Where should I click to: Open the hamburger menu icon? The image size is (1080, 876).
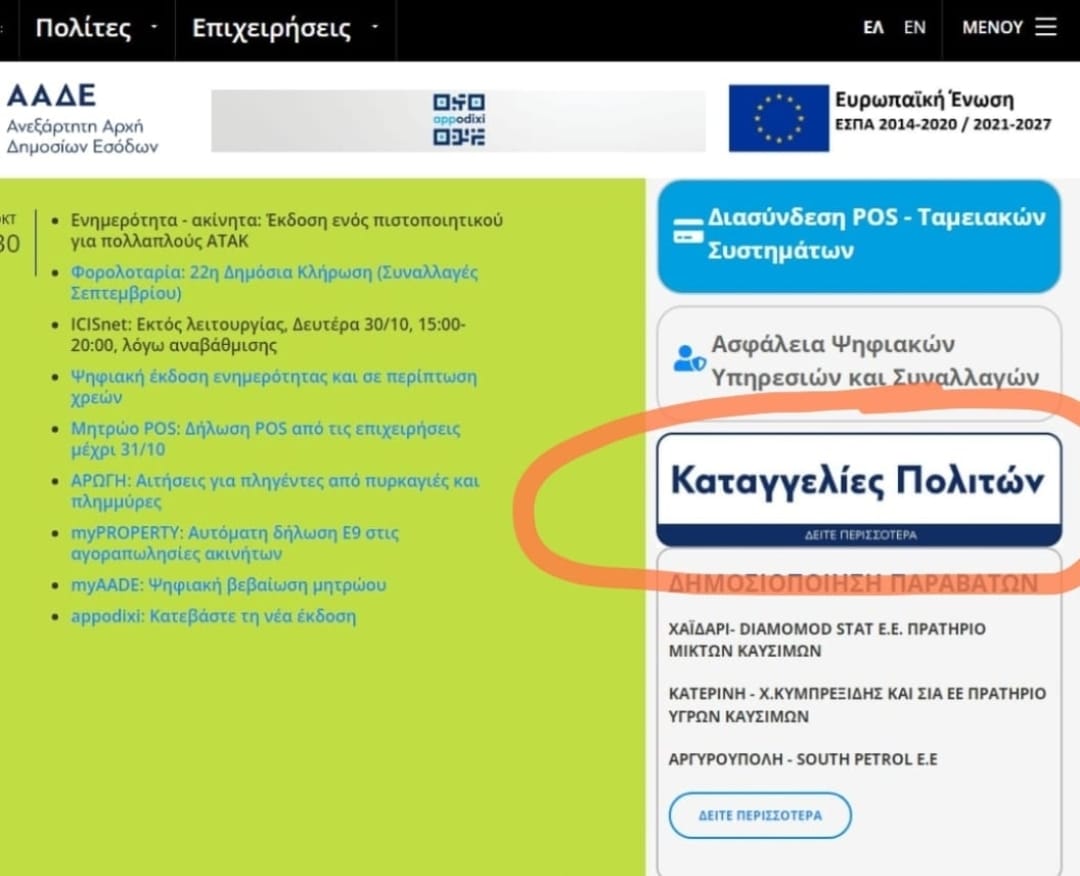[1045, 27]
